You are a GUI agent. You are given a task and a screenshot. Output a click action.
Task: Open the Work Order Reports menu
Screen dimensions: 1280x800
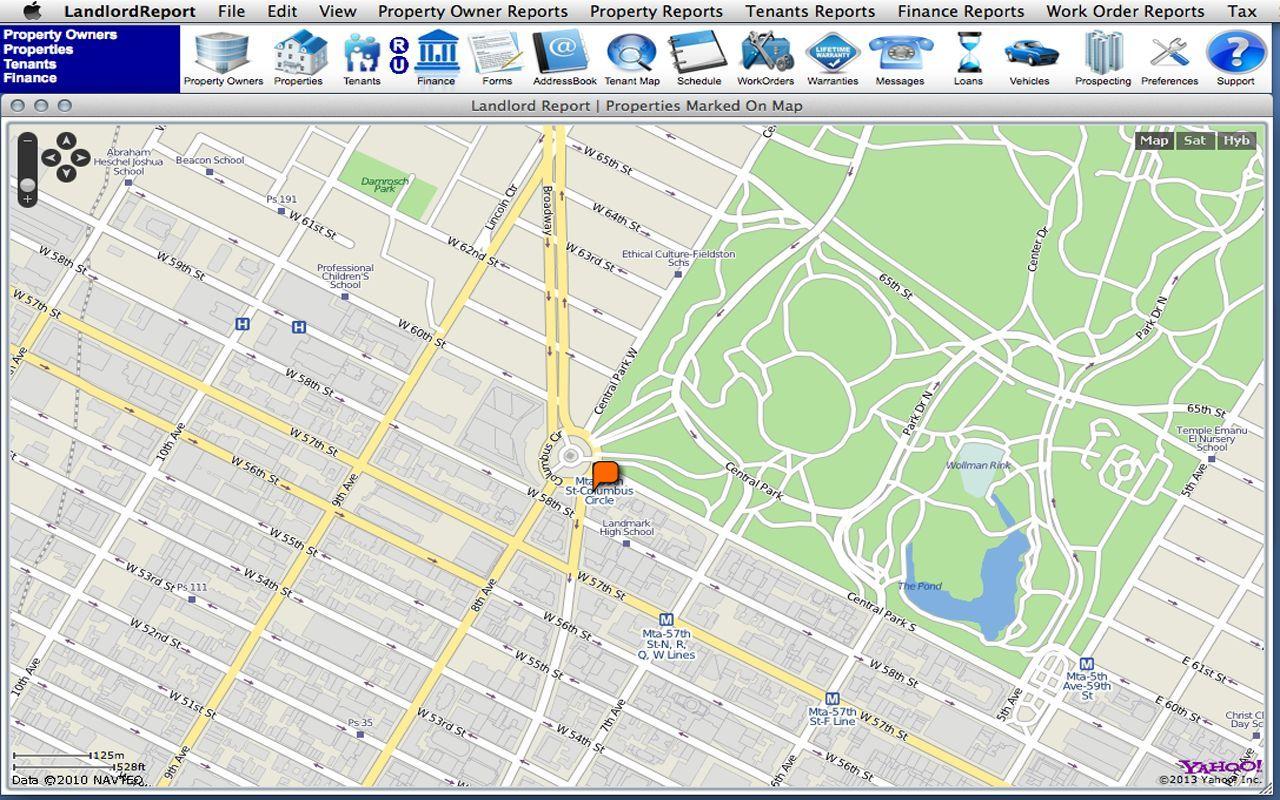click(1125, 11)
